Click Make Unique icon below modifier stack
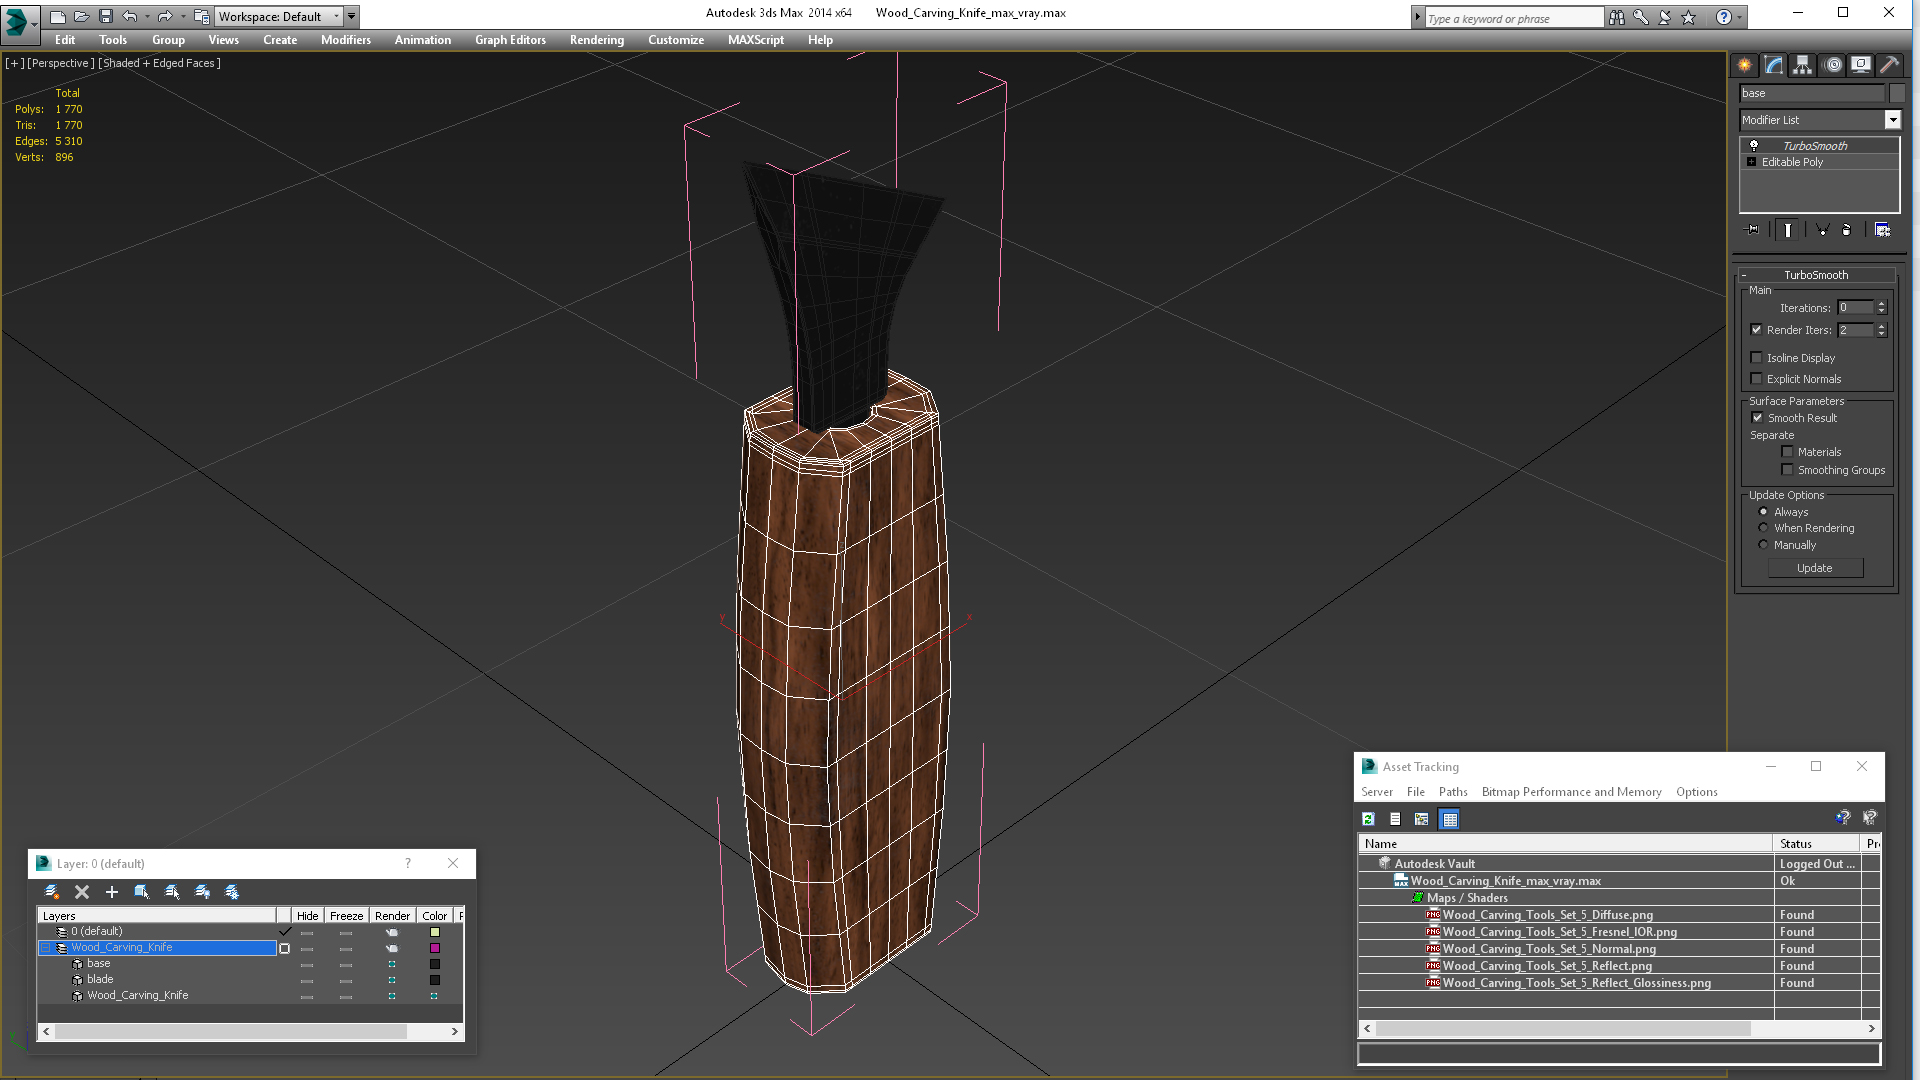Image resolution: width=1920 pixels, height=1080 pixels. (x=1822, y=230)
